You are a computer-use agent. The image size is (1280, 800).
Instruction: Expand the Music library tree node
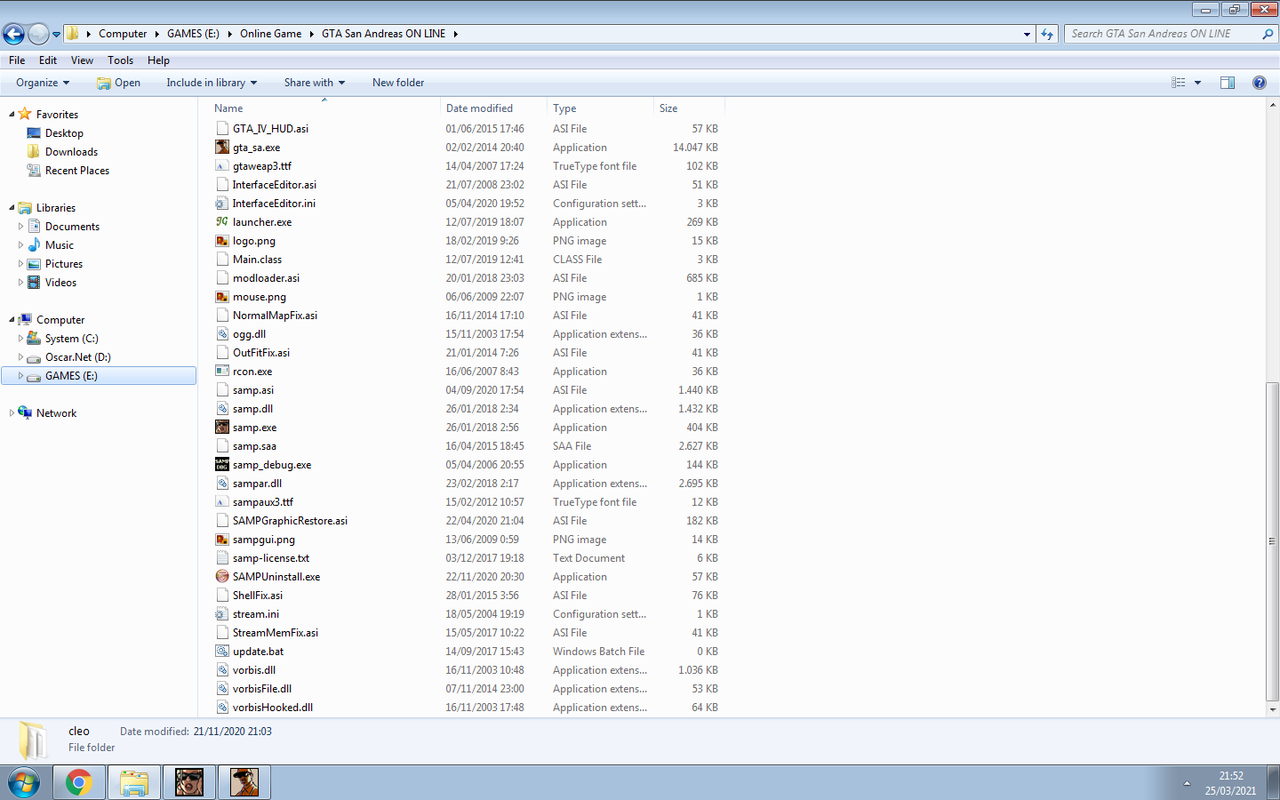pos(20,245)
